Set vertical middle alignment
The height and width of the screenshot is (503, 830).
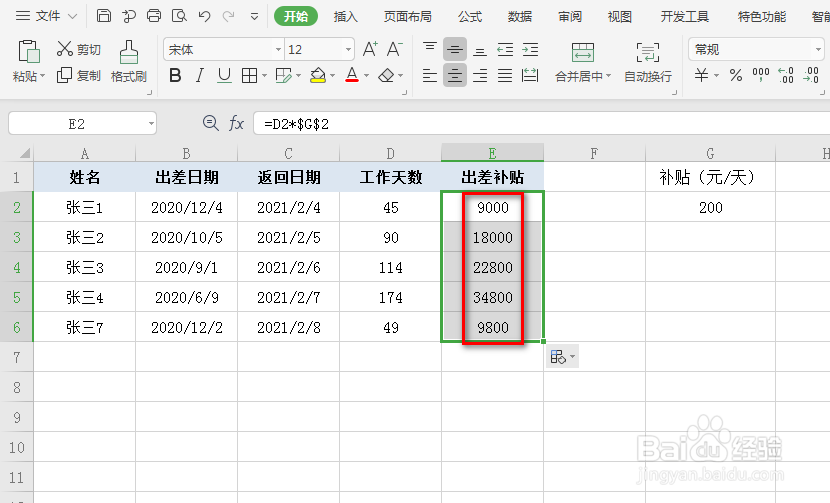(x=455, y=49)
